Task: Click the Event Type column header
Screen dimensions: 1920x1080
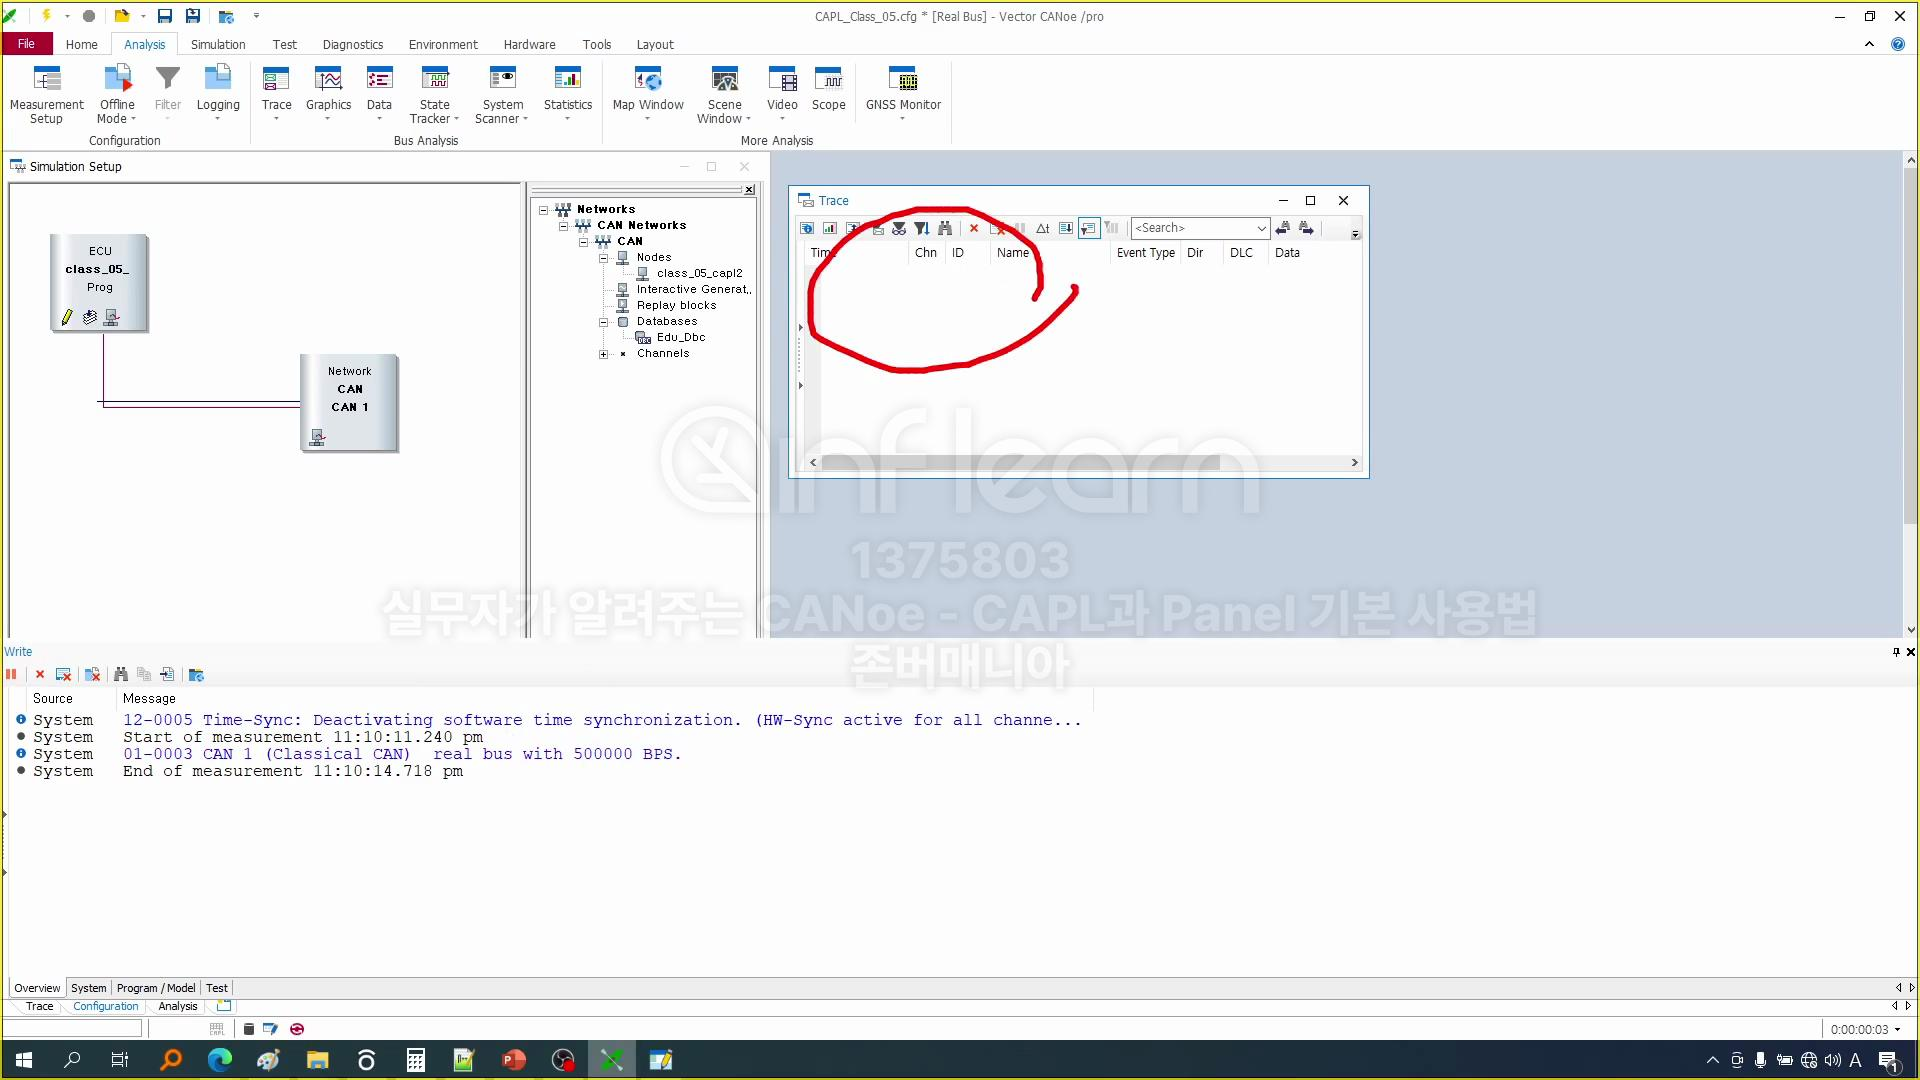Action: pos(1145,253)
